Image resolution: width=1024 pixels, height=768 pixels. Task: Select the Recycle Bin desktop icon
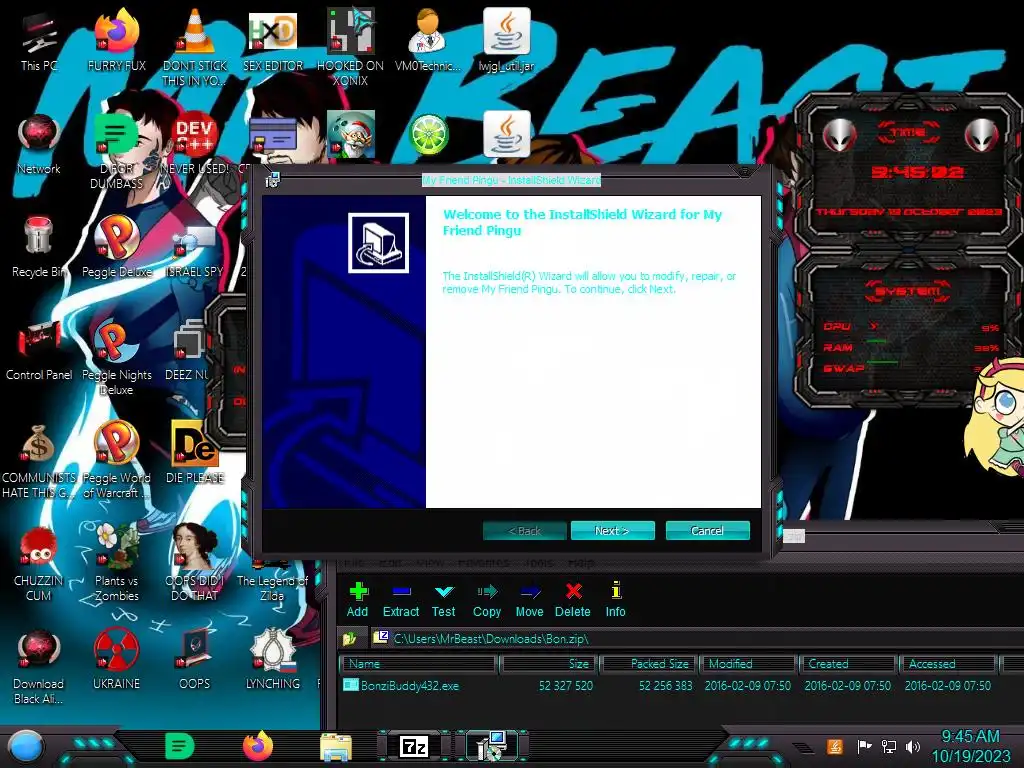[x=39, y=247]
